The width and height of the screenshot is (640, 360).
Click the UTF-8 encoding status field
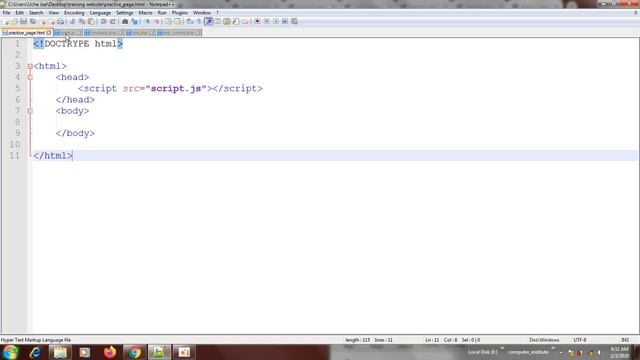(x=580, y=340)
